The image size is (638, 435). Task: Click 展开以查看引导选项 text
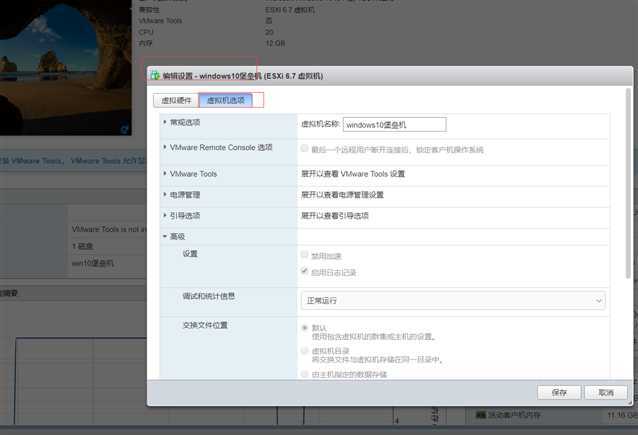coord(334,216)
